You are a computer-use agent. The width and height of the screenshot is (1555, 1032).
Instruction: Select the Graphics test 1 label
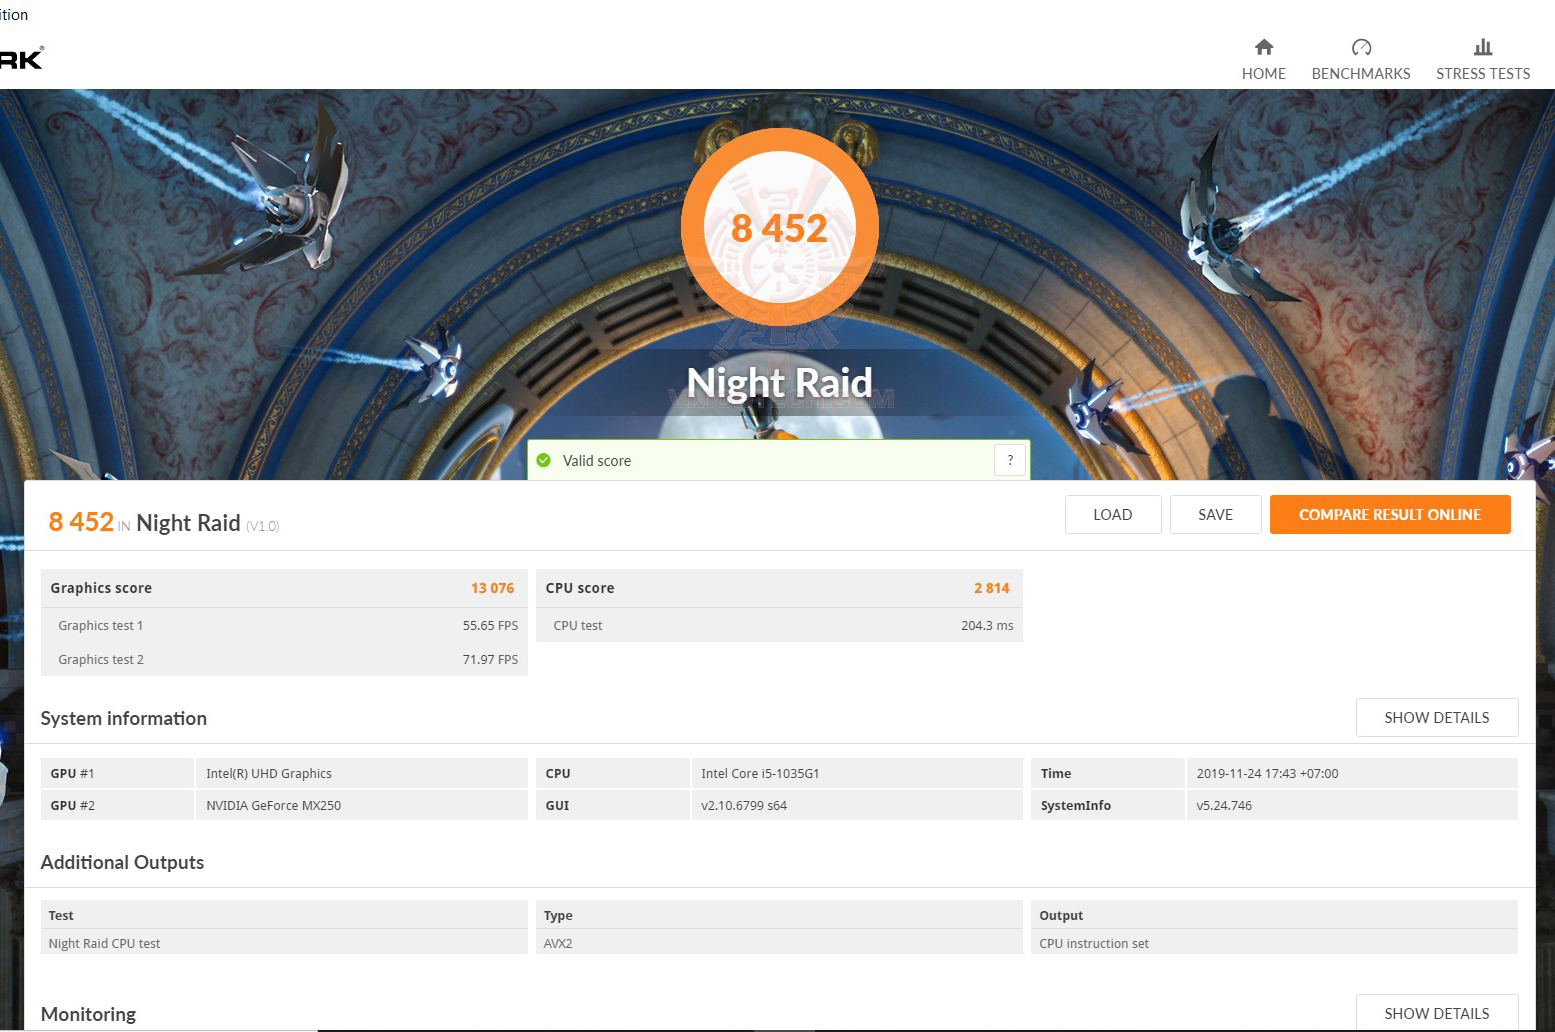coord(101,626)
